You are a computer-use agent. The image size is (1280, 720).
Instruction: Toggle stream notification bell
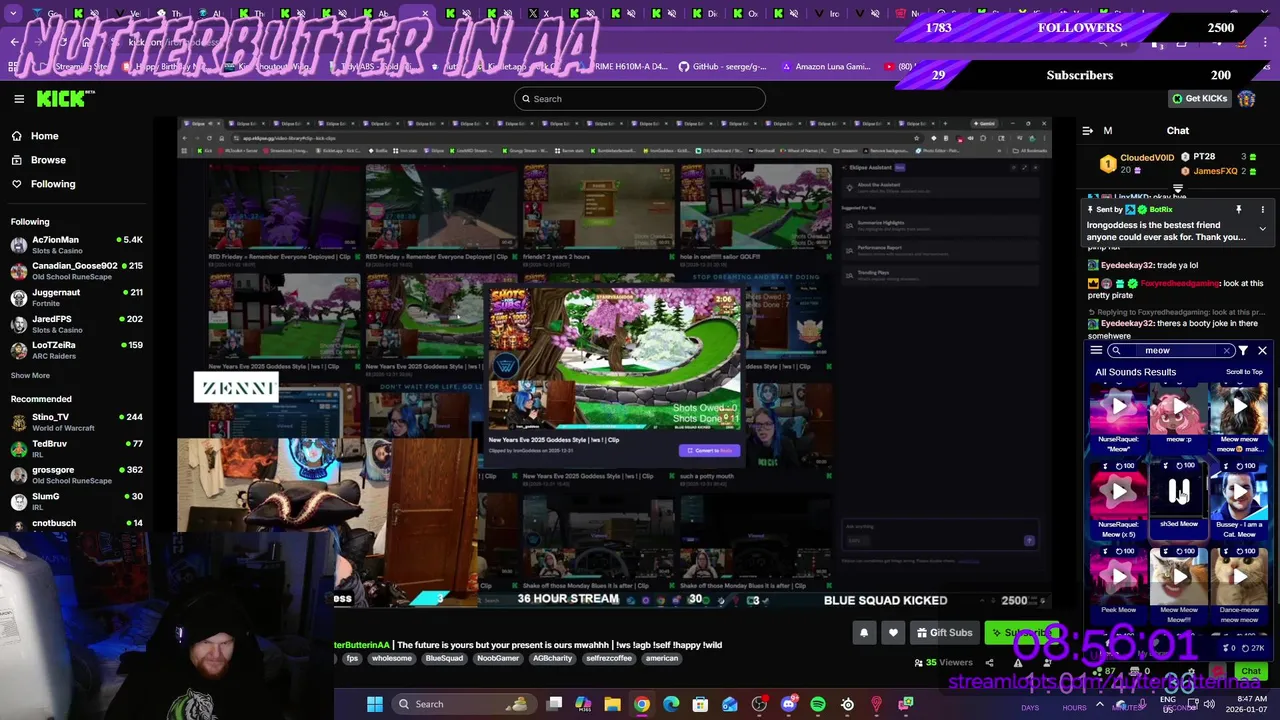pos(864,633)
